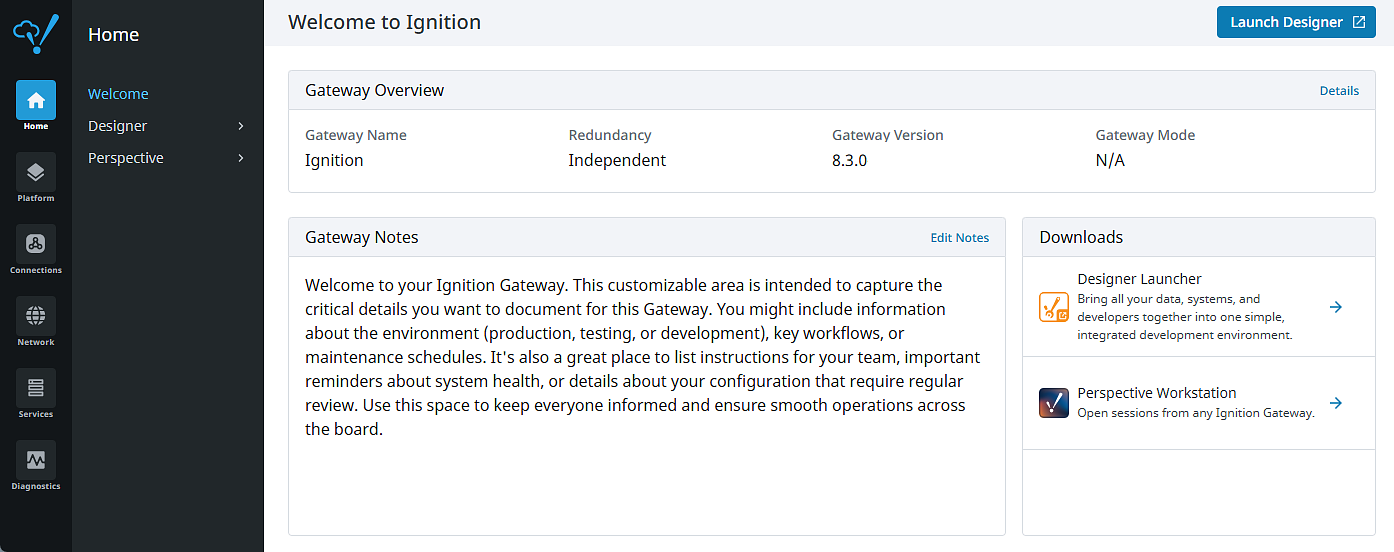
Task: Click the Ignition logo icon
Action: pos(36,34)
